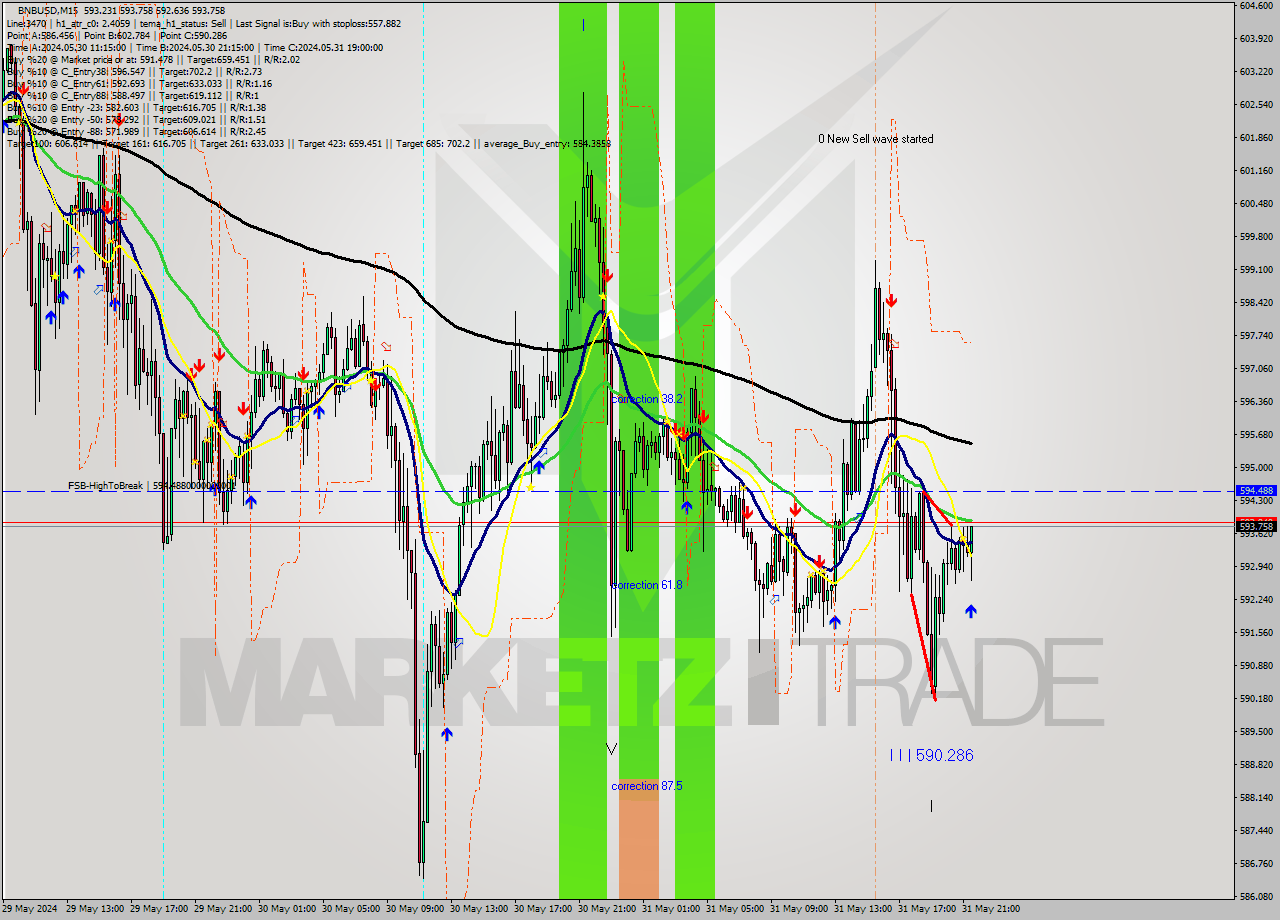Click the '30 May 09:00' time axis label
This screenshot has height=920, width=1280.
tap(415, 909)
